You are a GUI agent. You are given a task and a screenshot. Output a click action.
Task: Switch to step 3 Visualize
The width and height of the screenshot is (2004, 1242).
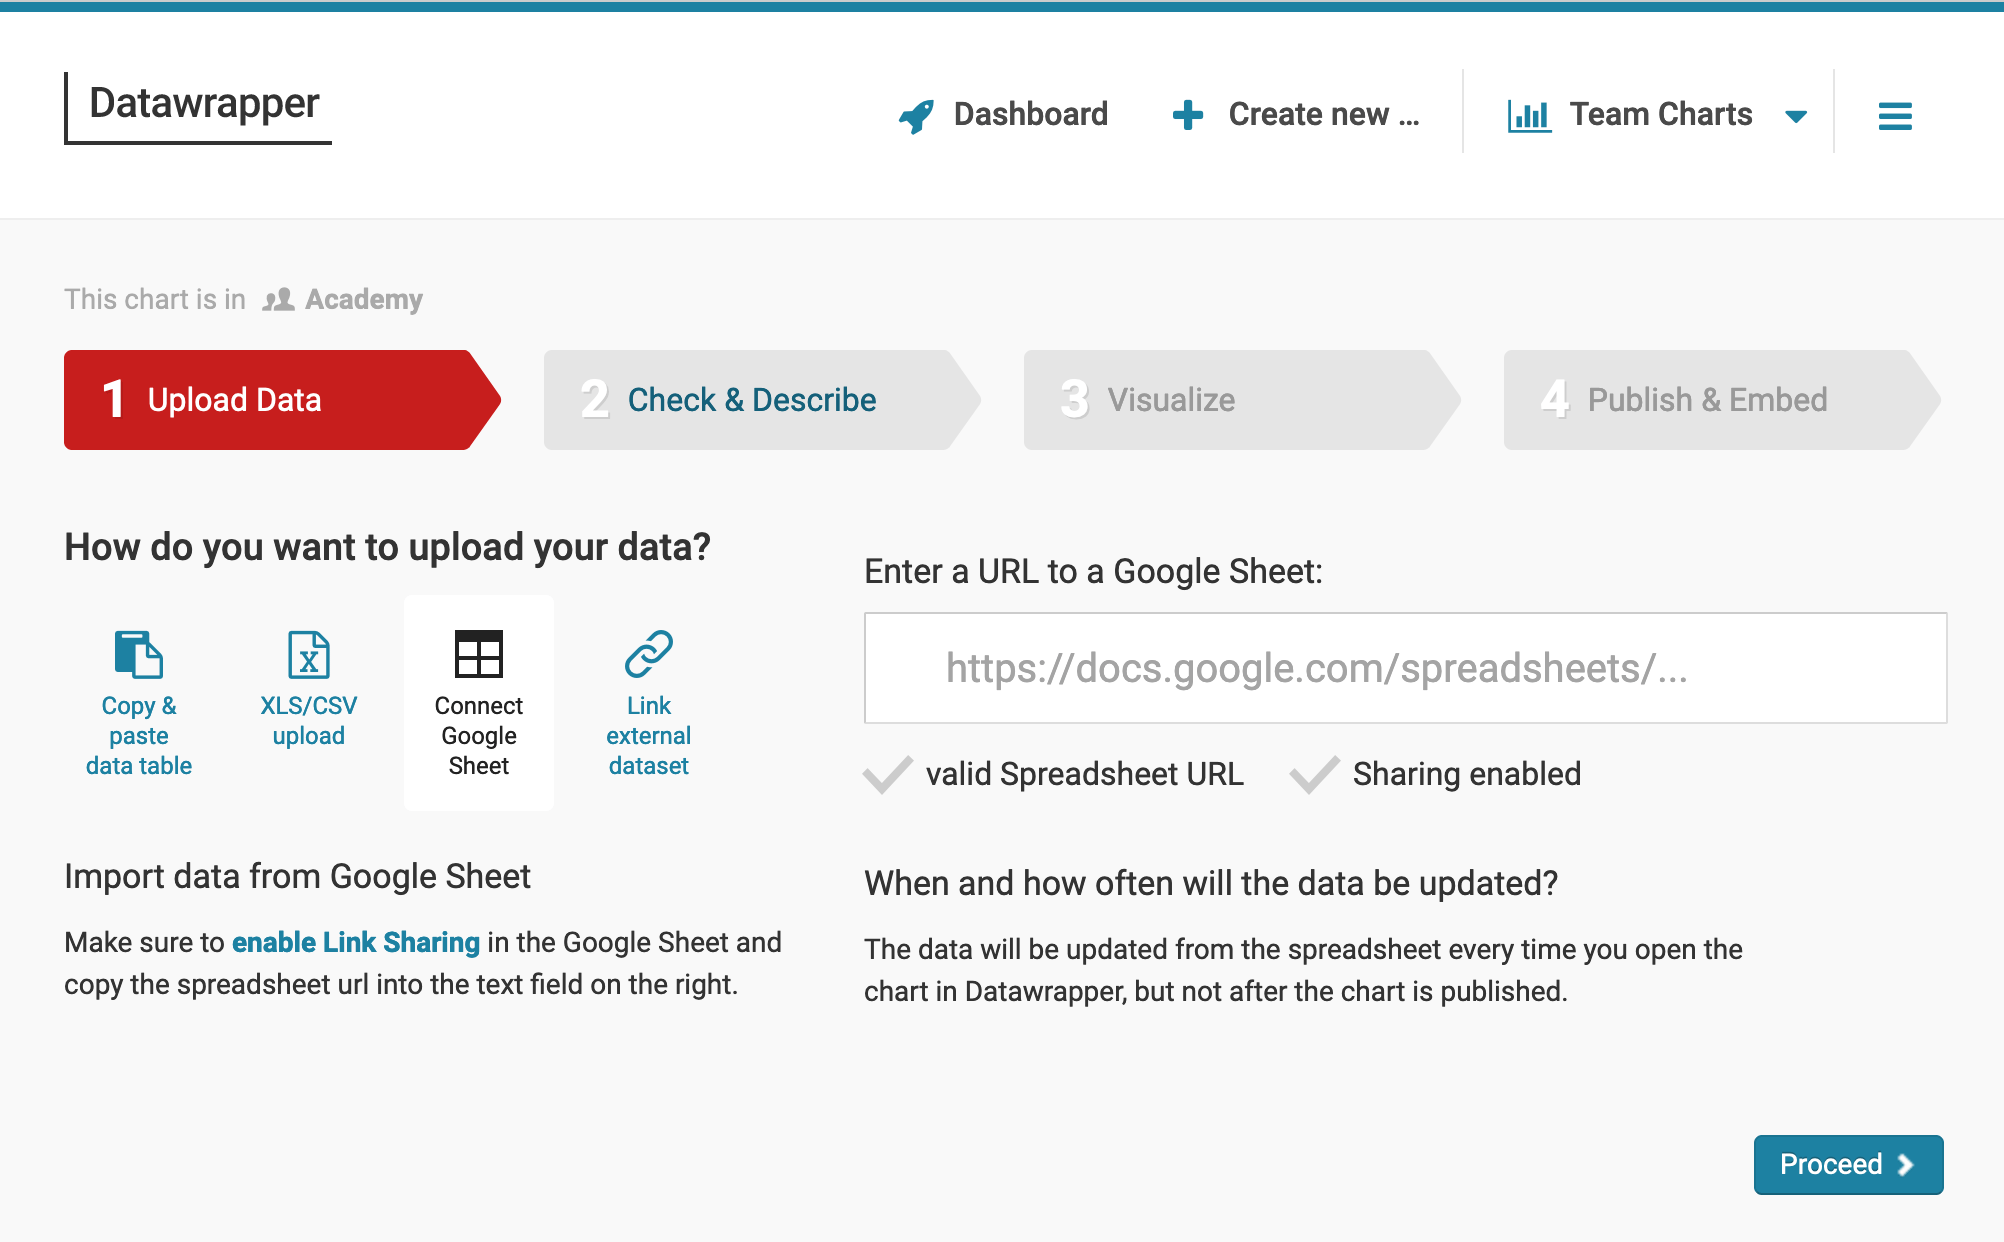1170,400
